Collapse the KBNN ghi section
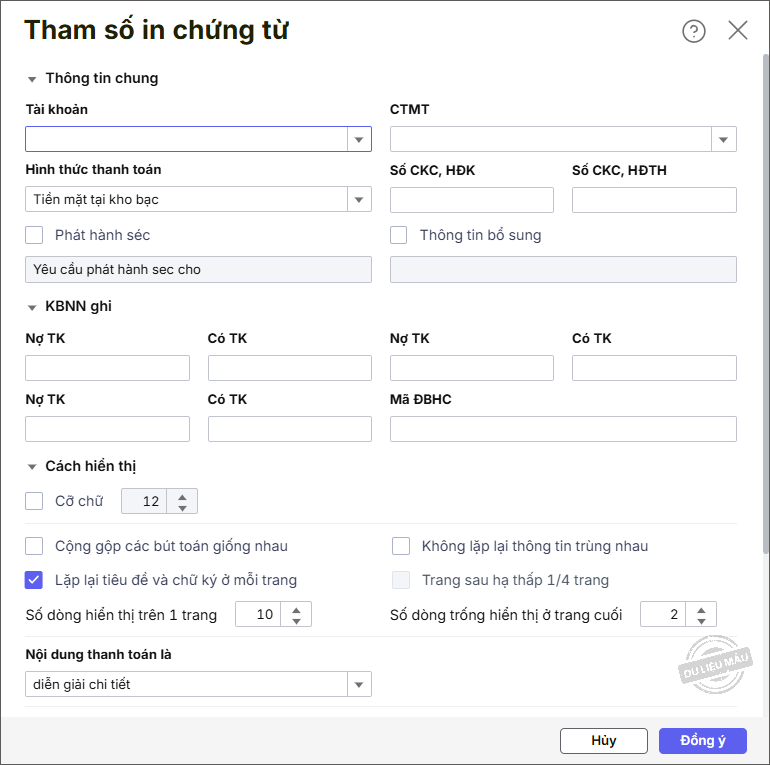Screen dimensions: 770x765 pos(32,307)
